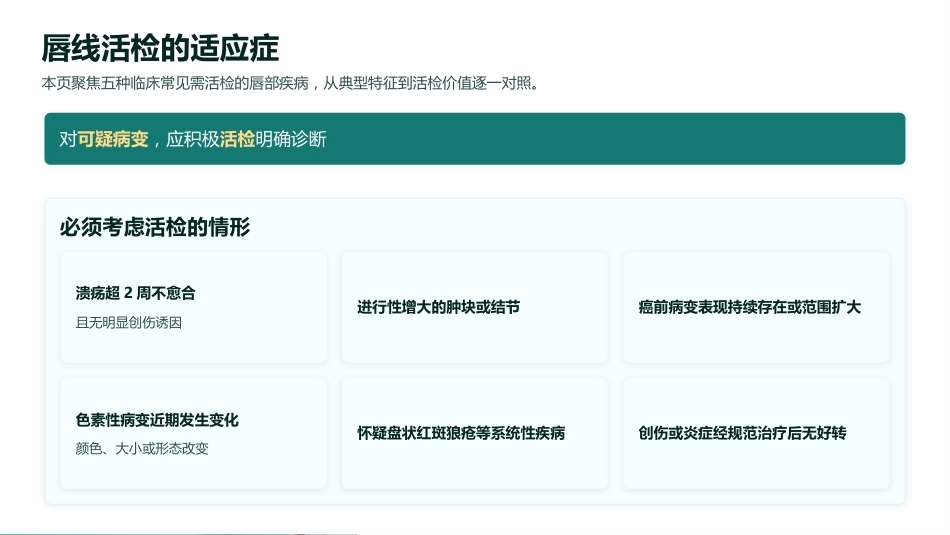Select the heading 必须考虑活检的情形
Screen dimensions: 950x535
[154, 227]
